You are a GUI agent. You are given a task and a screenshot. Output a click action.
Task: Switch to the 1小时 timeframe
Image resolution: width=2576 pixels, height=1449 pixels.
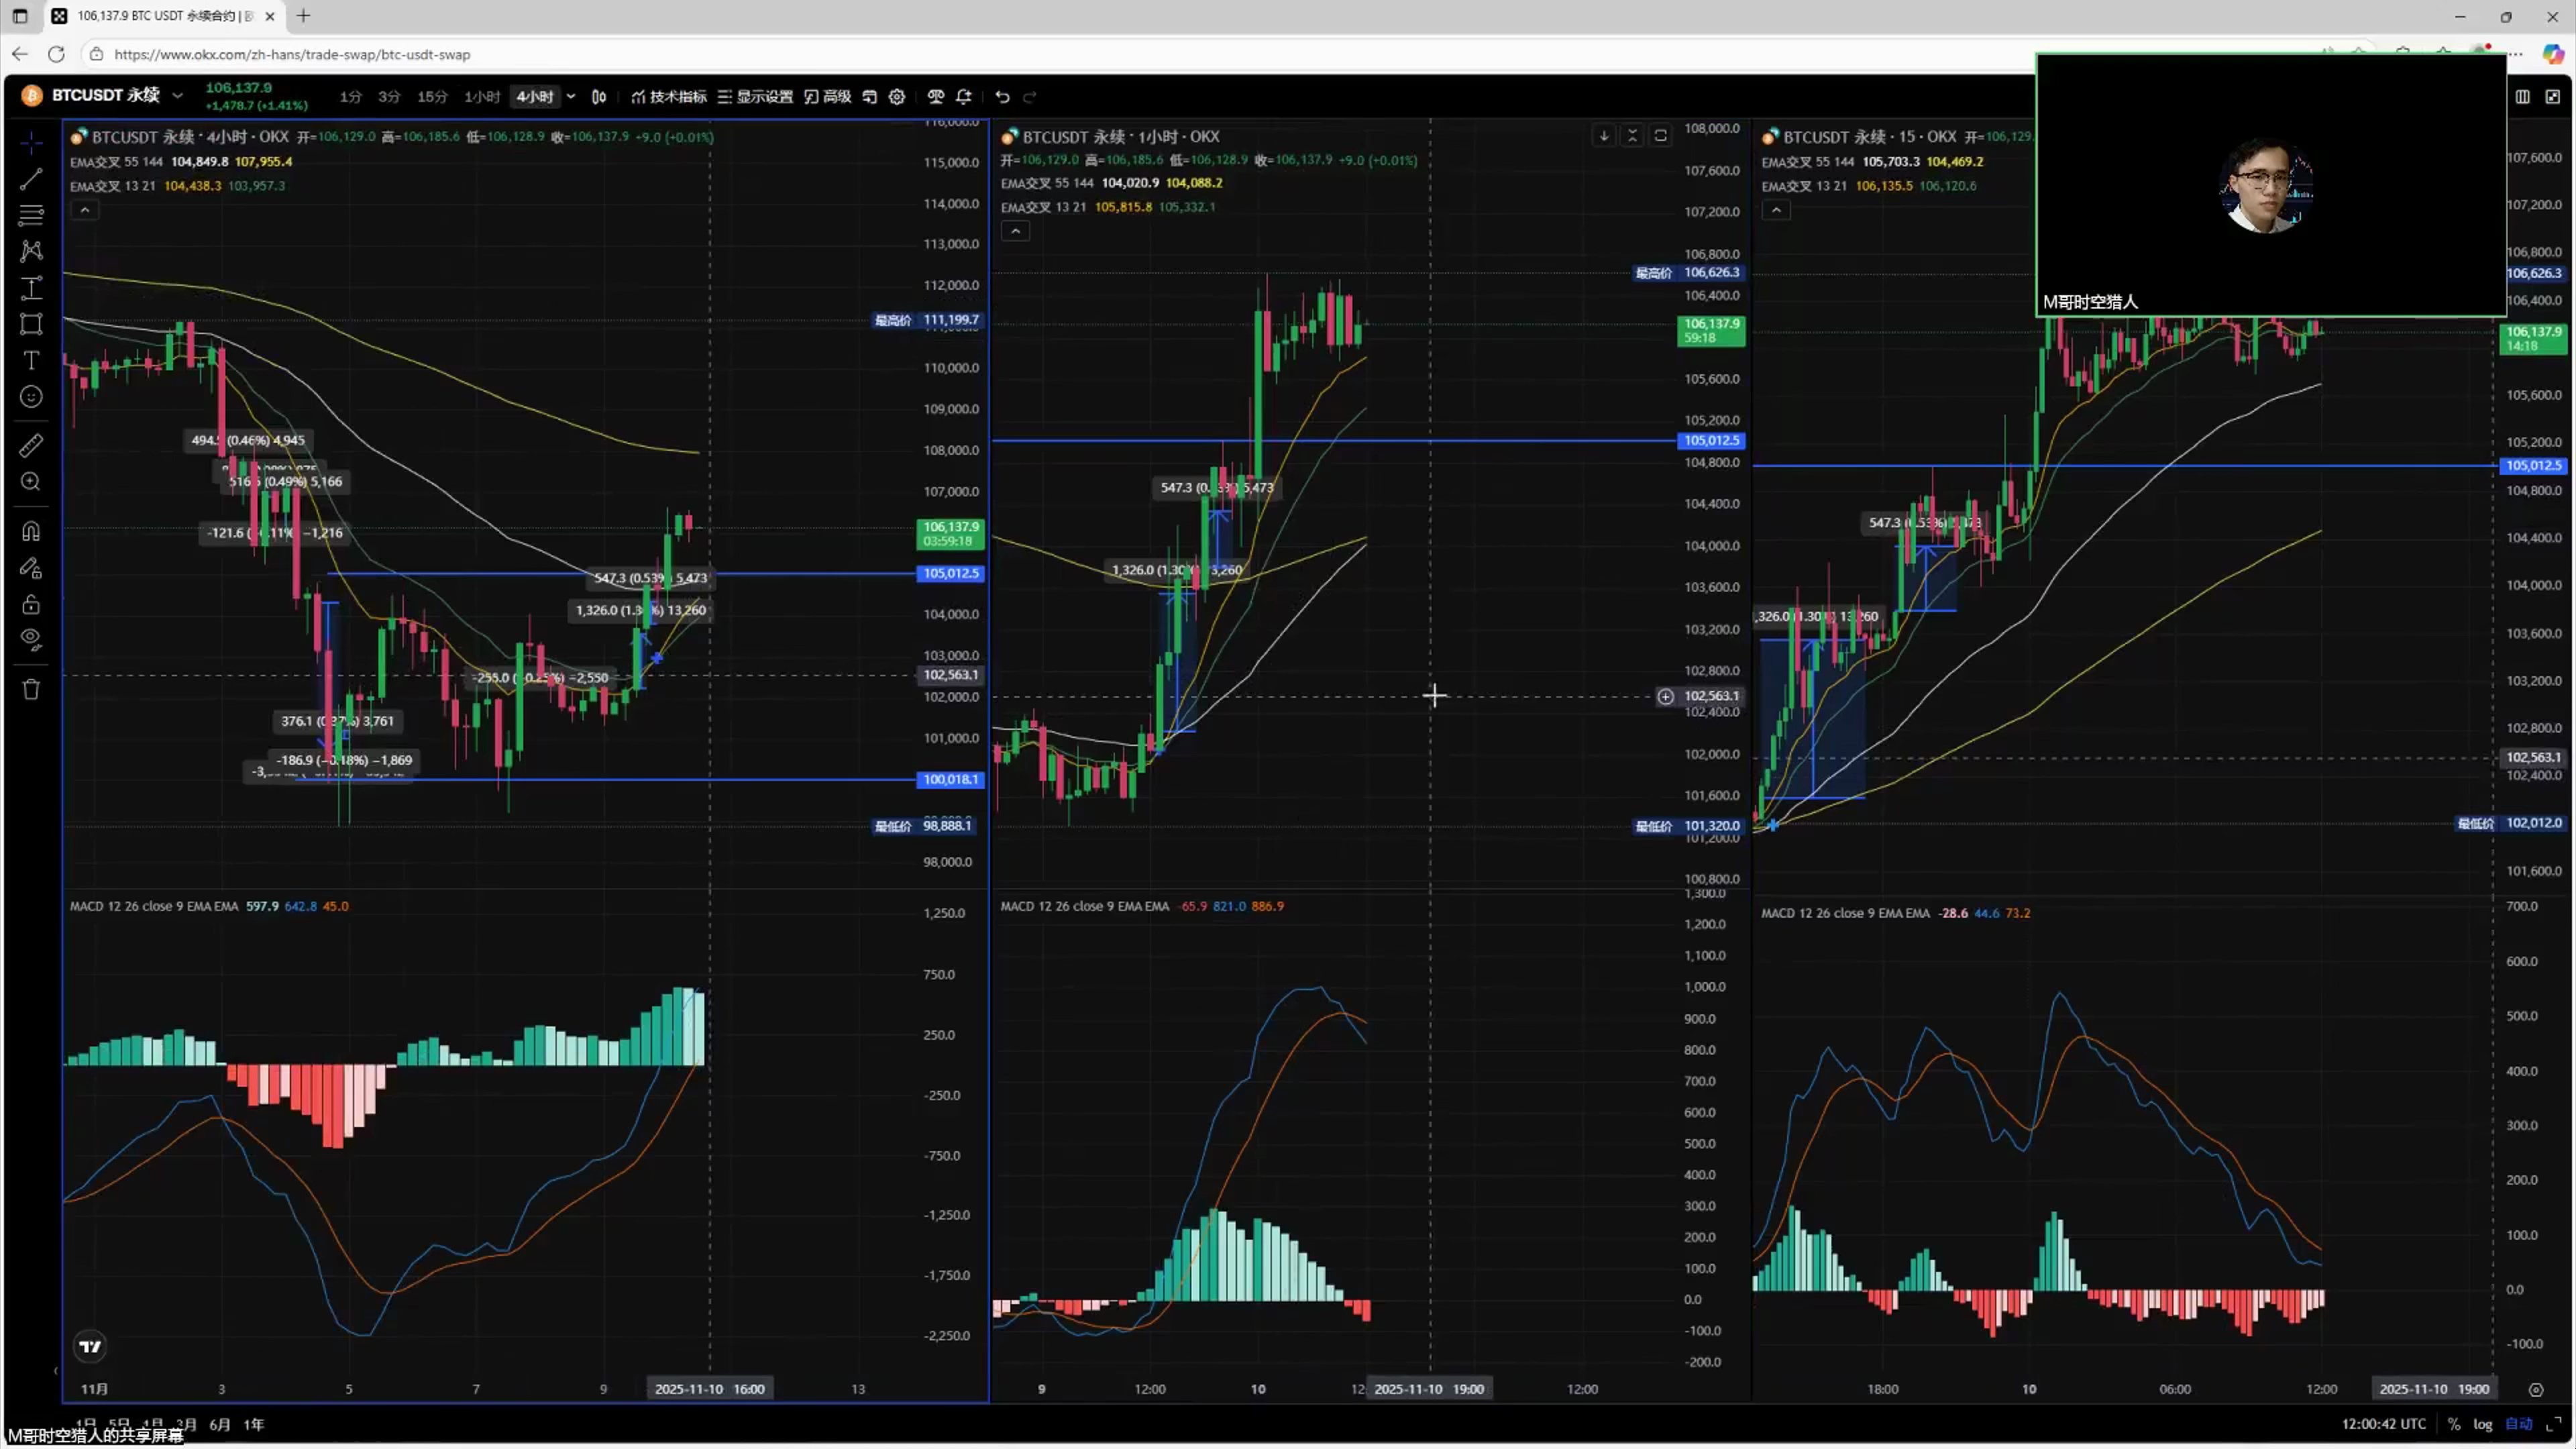coord(481,97)
